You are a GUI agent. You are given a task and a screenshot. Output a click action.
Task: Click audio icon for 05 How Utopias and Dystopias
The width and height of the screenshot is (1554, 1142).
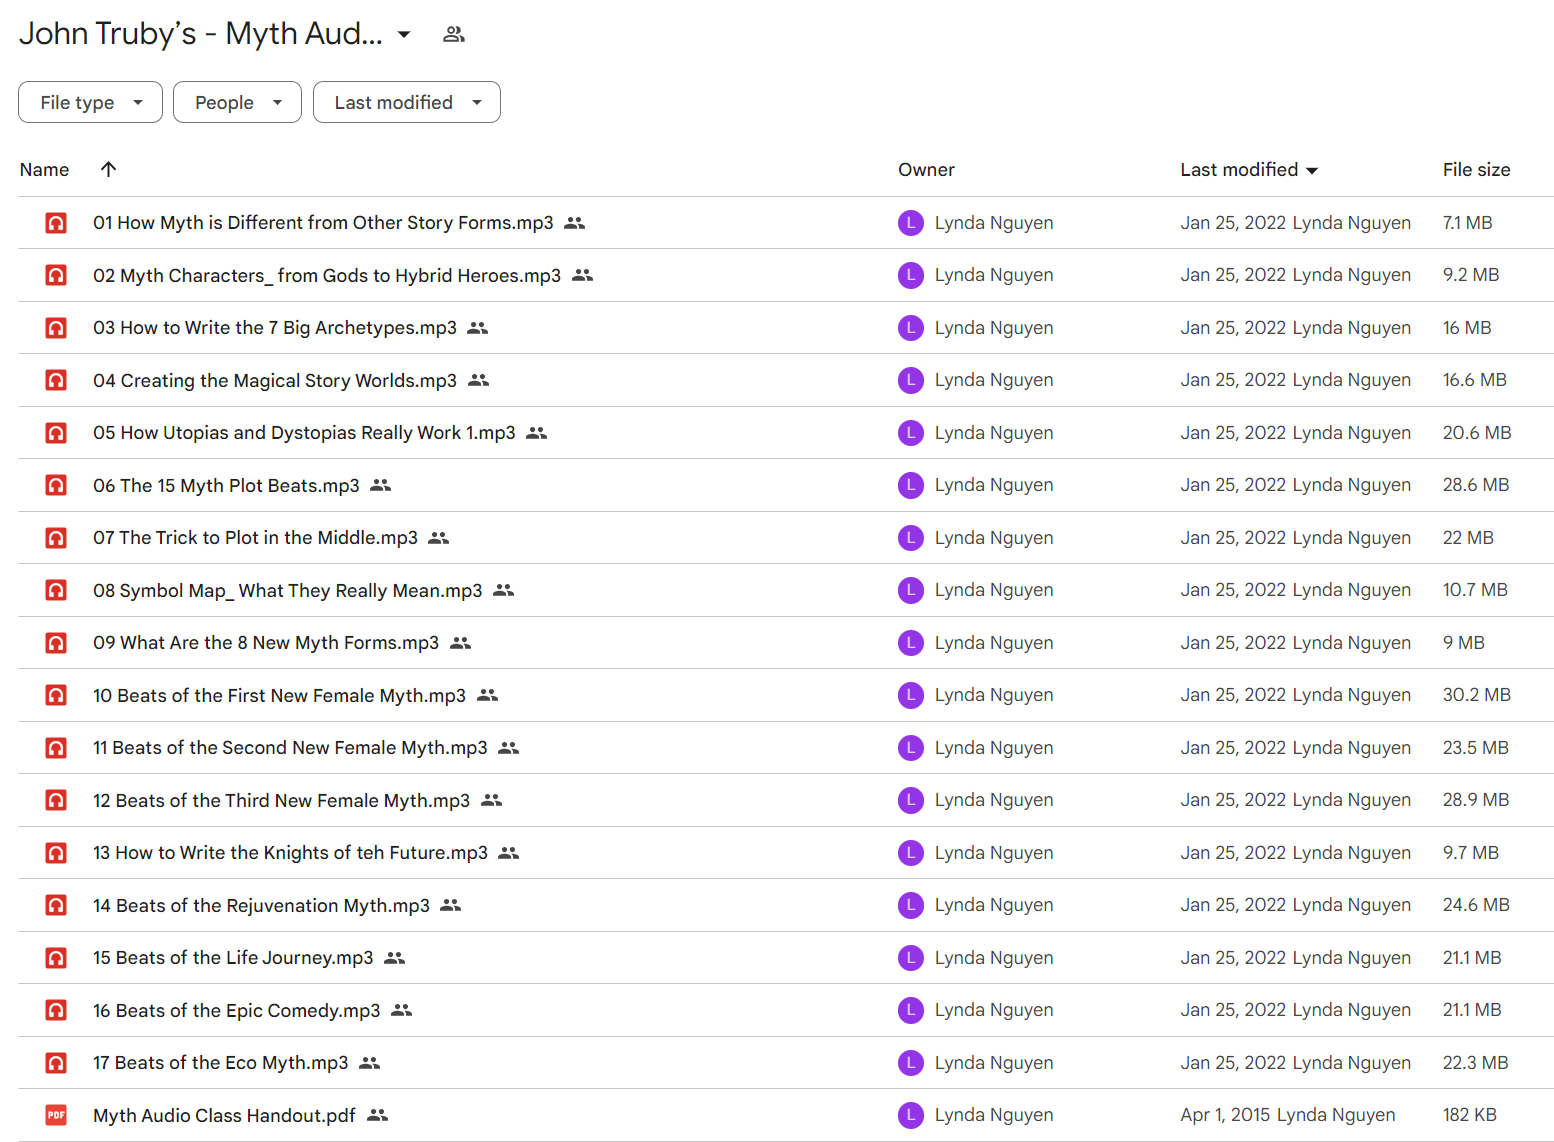click(x=56, y=433)
